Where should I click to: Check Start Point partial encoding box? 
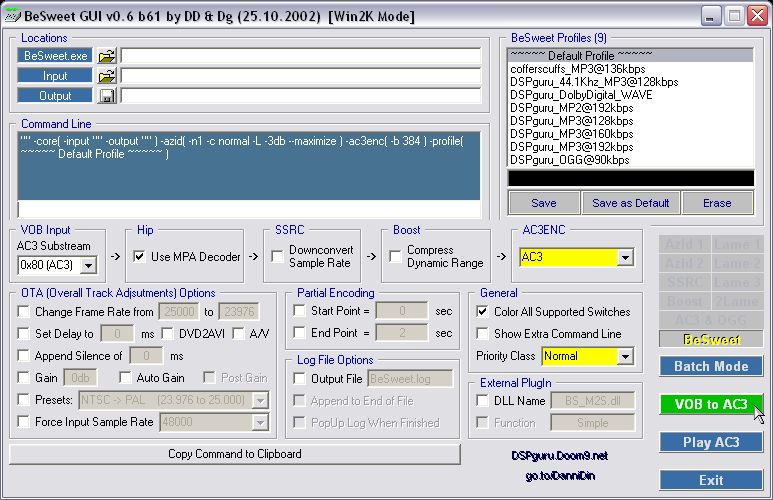pyautogui.click(x=299, y=311)
